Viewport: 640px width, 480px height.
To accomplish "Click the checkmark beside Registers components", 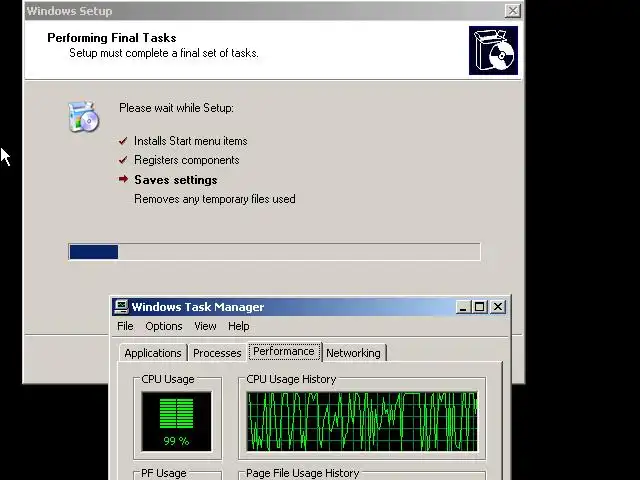I will [x=123, y=160].
